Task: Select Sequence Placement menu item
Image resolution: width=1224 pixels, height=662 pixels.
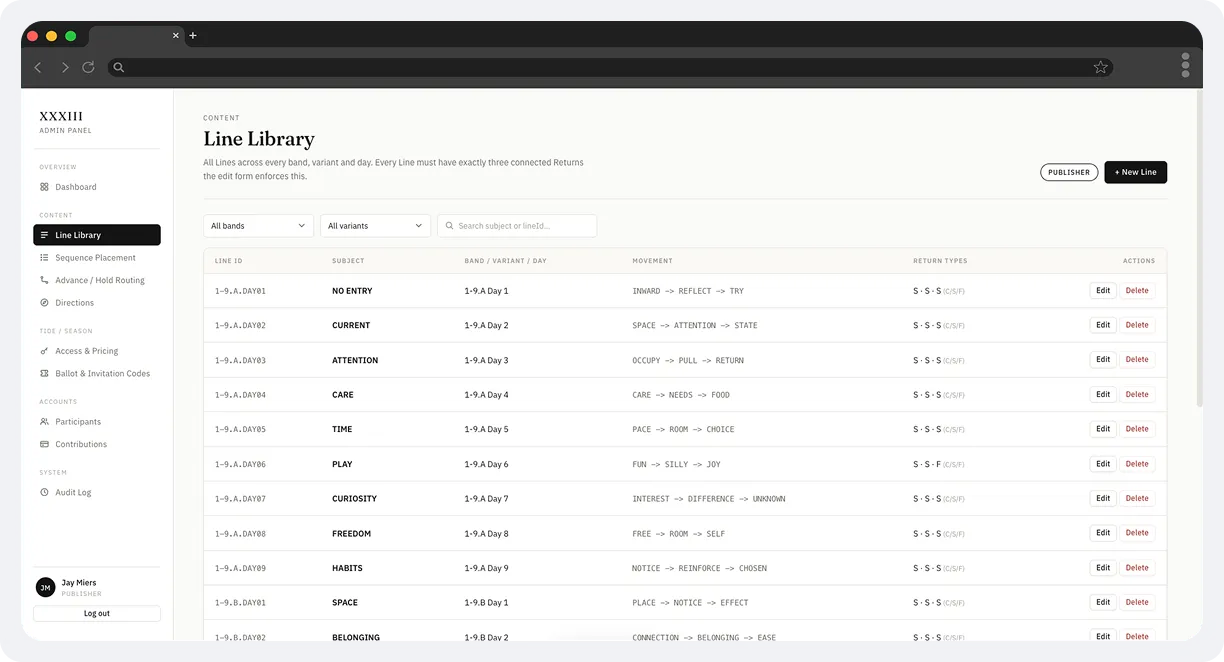Action: (97, 258)
